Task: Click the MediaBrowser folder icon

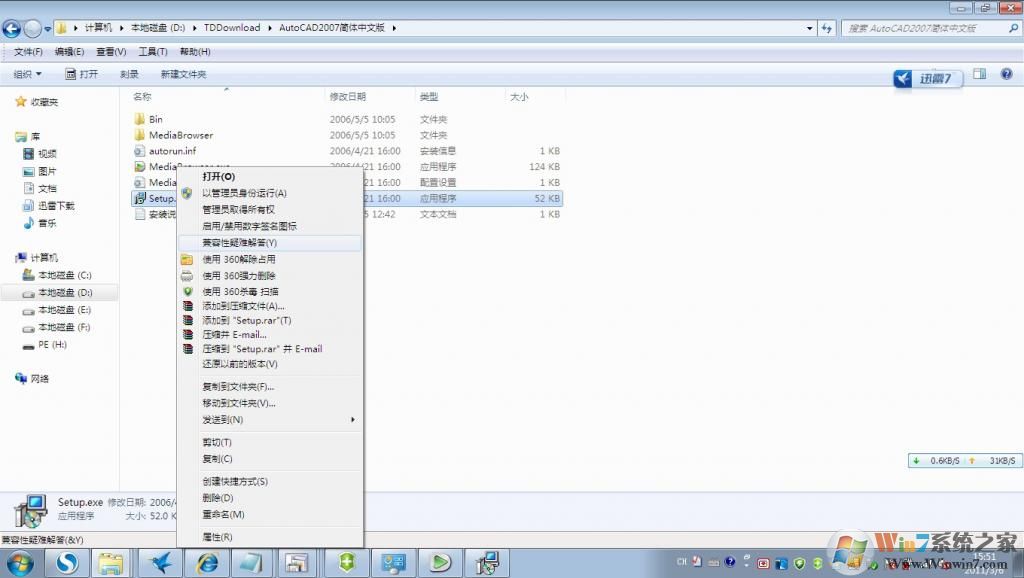Action: 139,135
